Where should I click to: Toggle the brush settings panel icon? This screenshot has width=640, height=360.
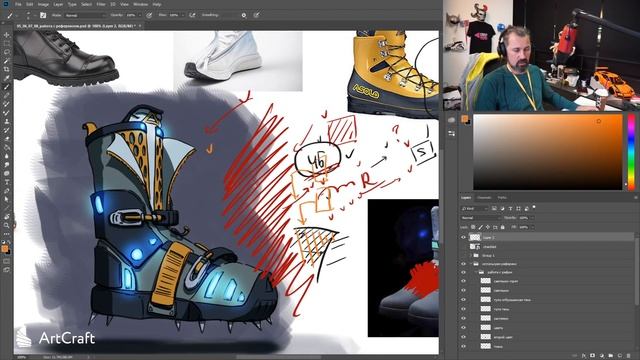click(43, 15)
